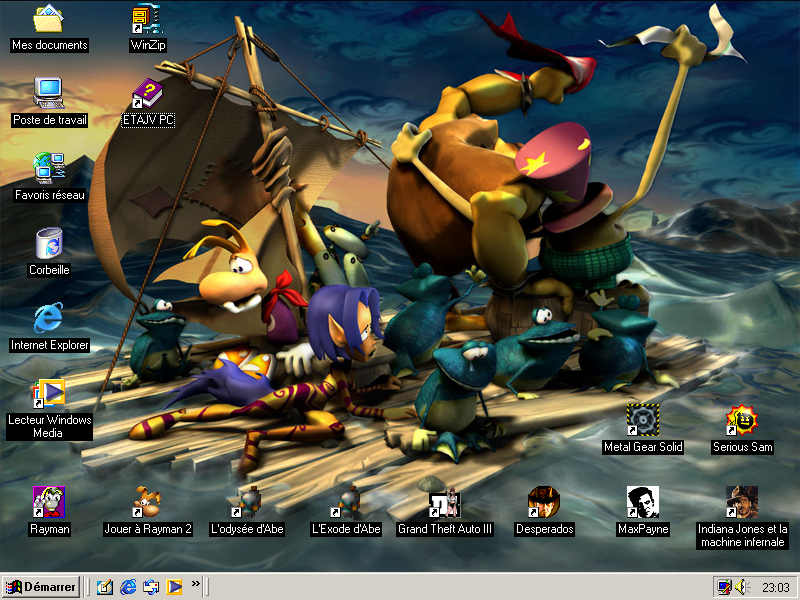Click the notepad edit icon in Quick Launch
Screen dimensions: 800x600
point(105,587)
